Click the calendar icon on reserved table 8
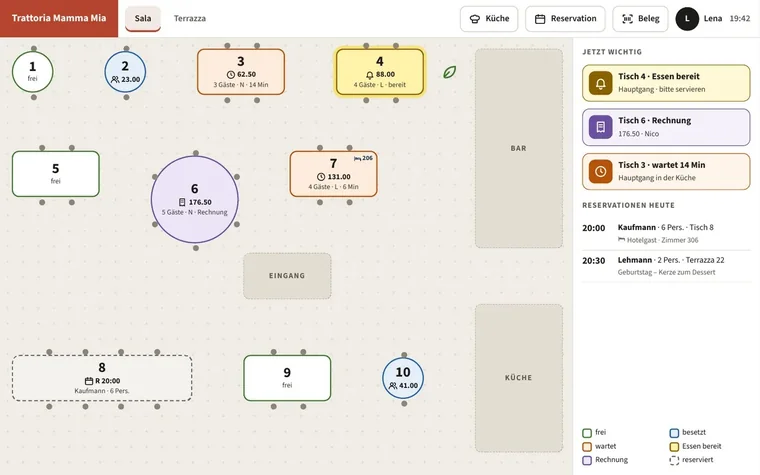The height and width of the screenshot is (475, 760). pos(89,381)
